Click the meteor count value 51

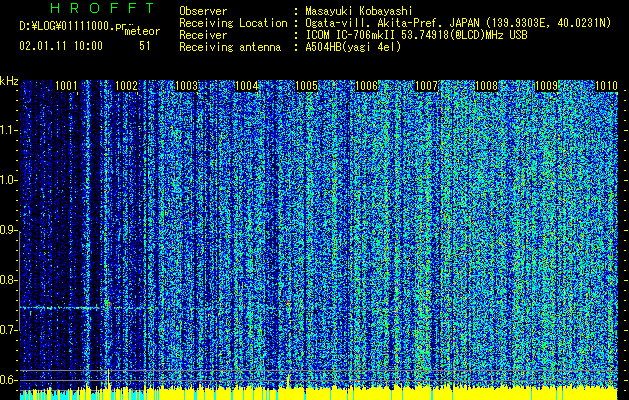(145, 46)
